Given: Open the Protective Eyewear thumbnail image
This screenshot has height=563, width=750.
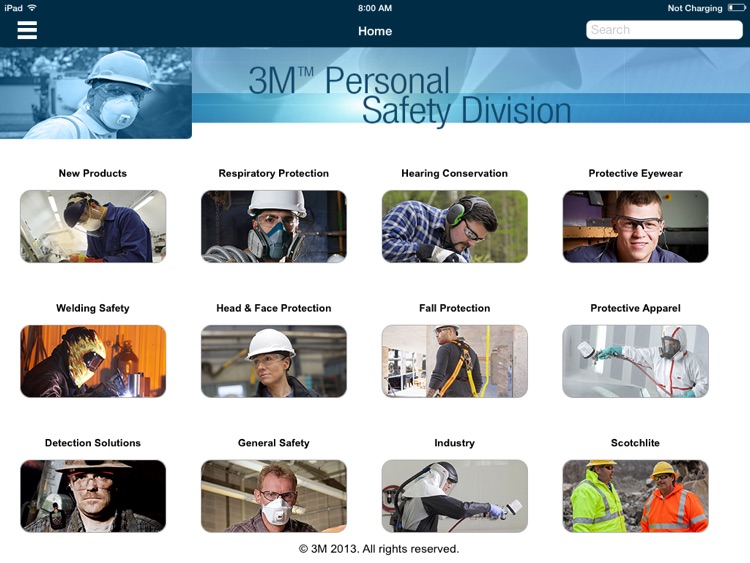Looking at the screenshot, I should (635, 226).
